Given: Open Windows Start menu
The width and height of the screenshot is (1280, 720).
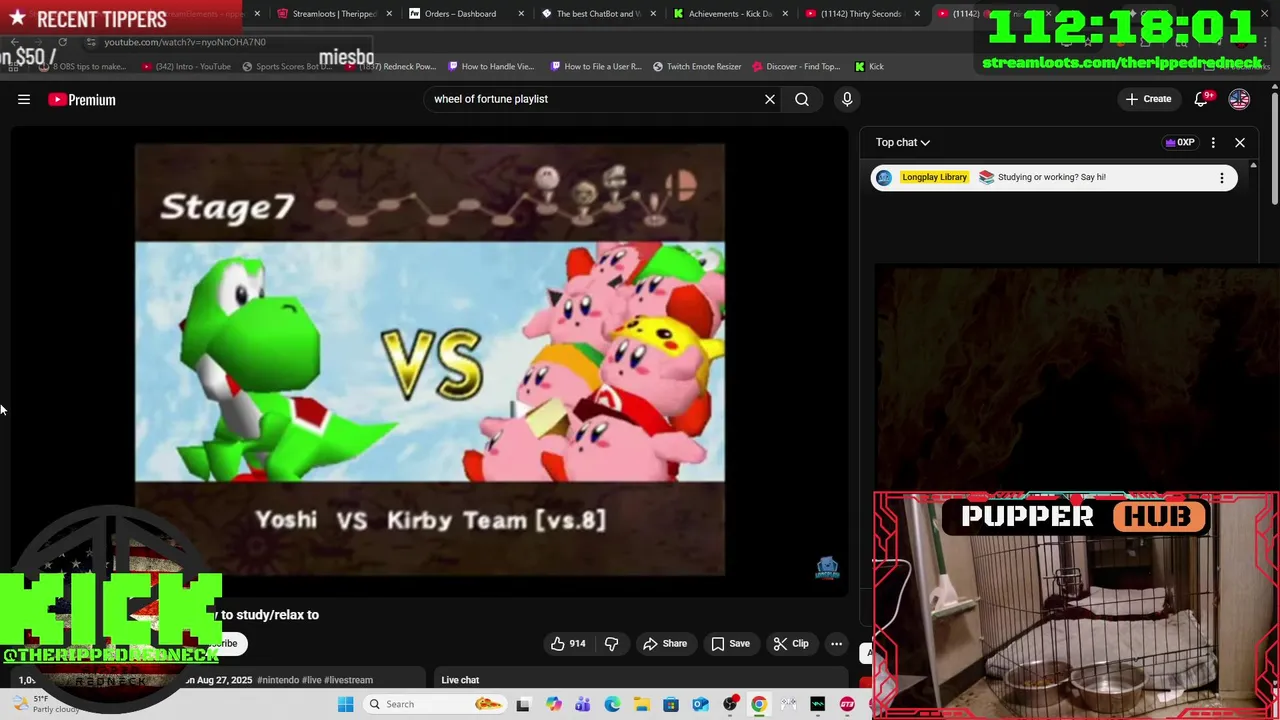Looking at the screenshot, I should point(345,704).
